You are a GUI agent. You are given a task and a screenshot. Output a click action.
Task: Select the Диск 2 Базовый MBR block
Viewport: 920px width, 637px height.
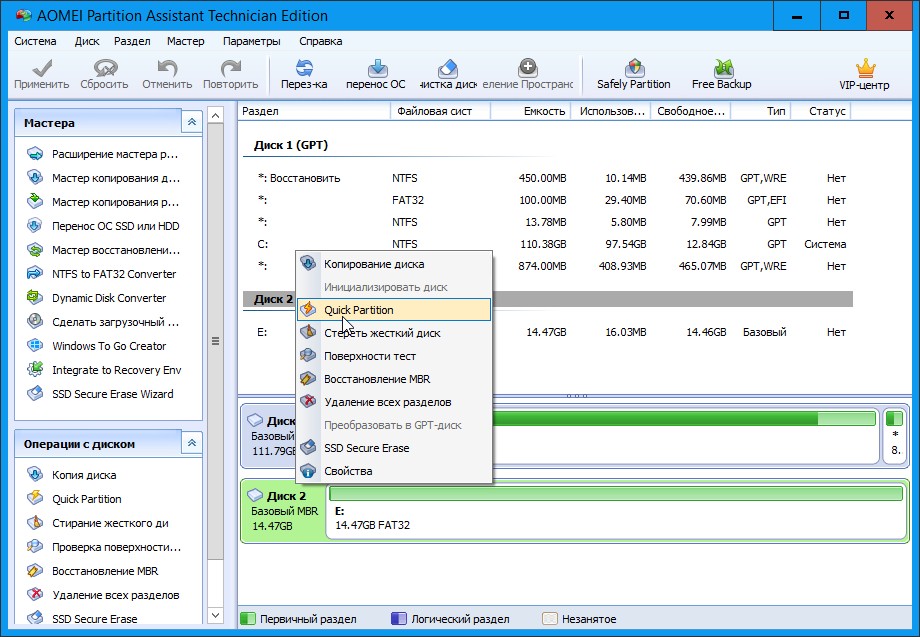point(284,510)
